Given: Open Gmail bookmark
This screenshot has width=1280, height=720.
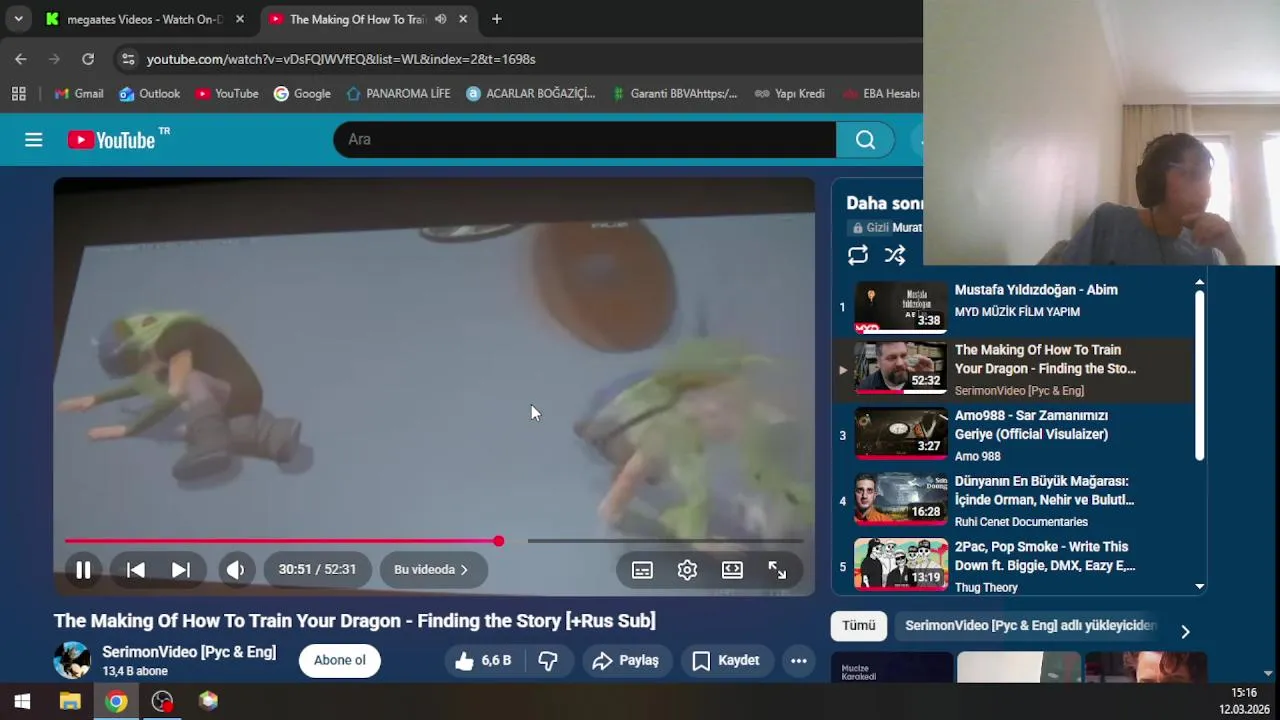Looking at the screenshot, I should pyautogui.click(x=79, y=94).
